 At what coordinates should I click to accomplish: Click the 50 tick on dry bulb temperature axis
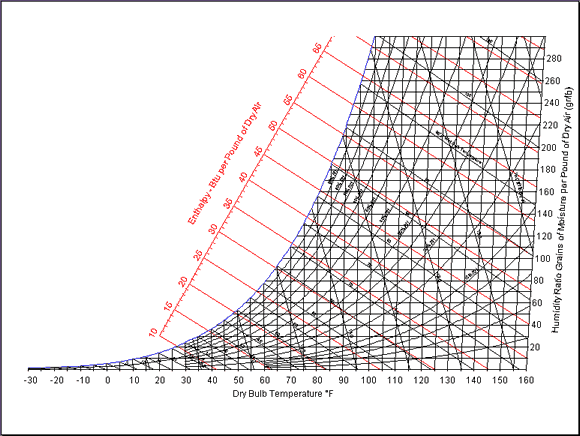click(x=239, y=380)
